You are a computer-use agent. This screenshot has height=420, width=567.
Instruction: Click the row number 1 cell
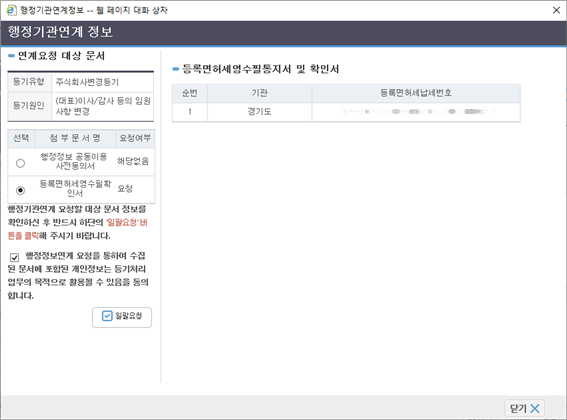click(x=190, y=112)
